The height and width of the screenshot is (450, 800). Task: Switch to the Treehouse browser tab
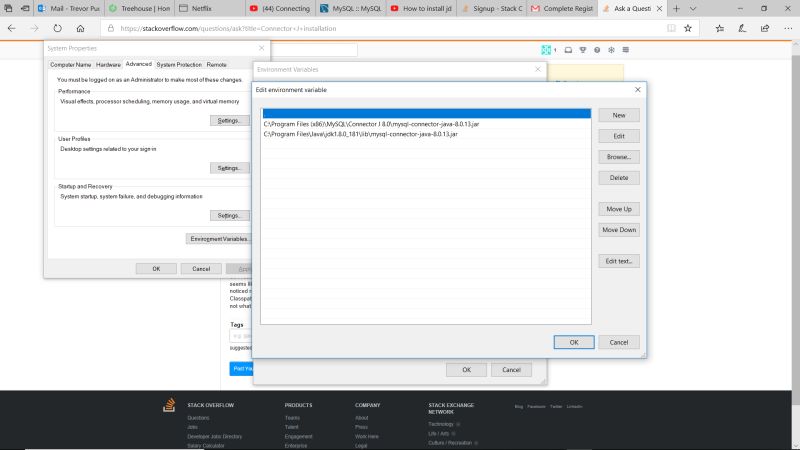139,9
